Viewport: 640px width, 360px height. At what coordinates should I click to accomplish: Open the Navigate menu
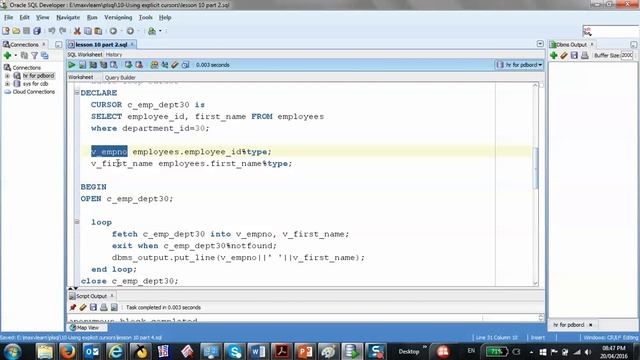(x=68, y=18)
